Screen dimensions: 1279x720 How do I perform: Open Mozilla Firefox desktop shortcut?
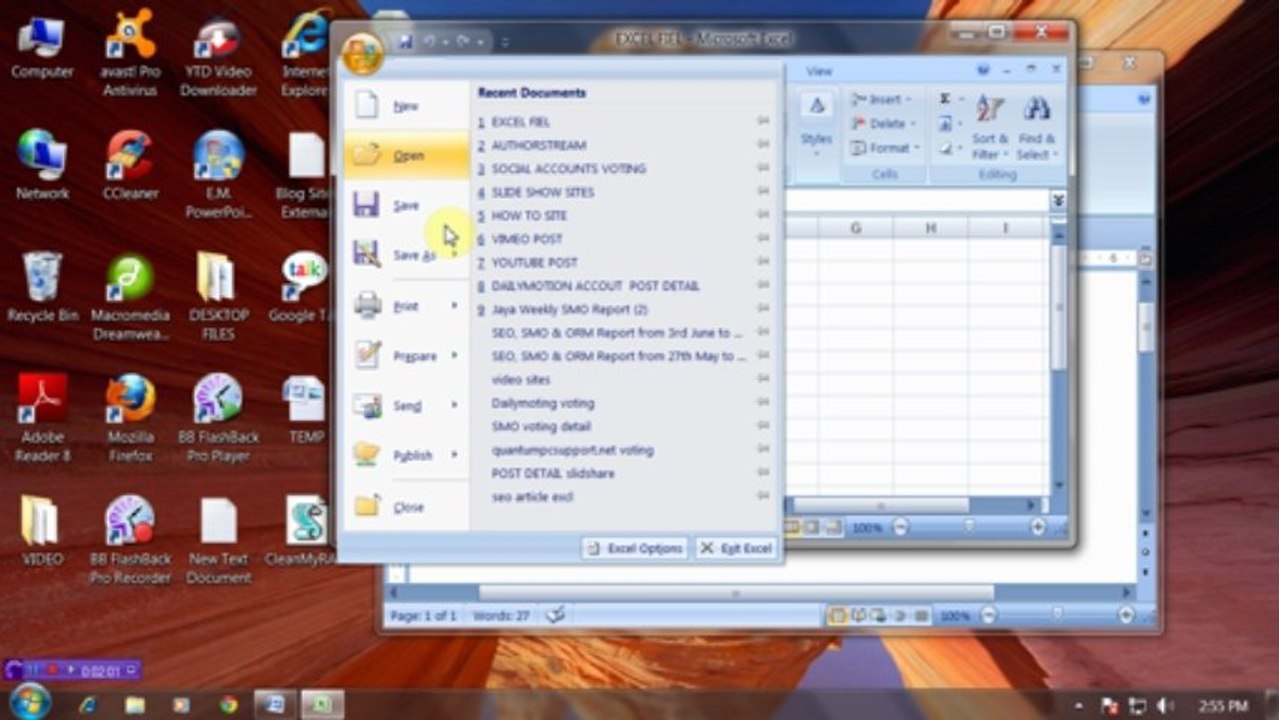[x=131, y=418]
